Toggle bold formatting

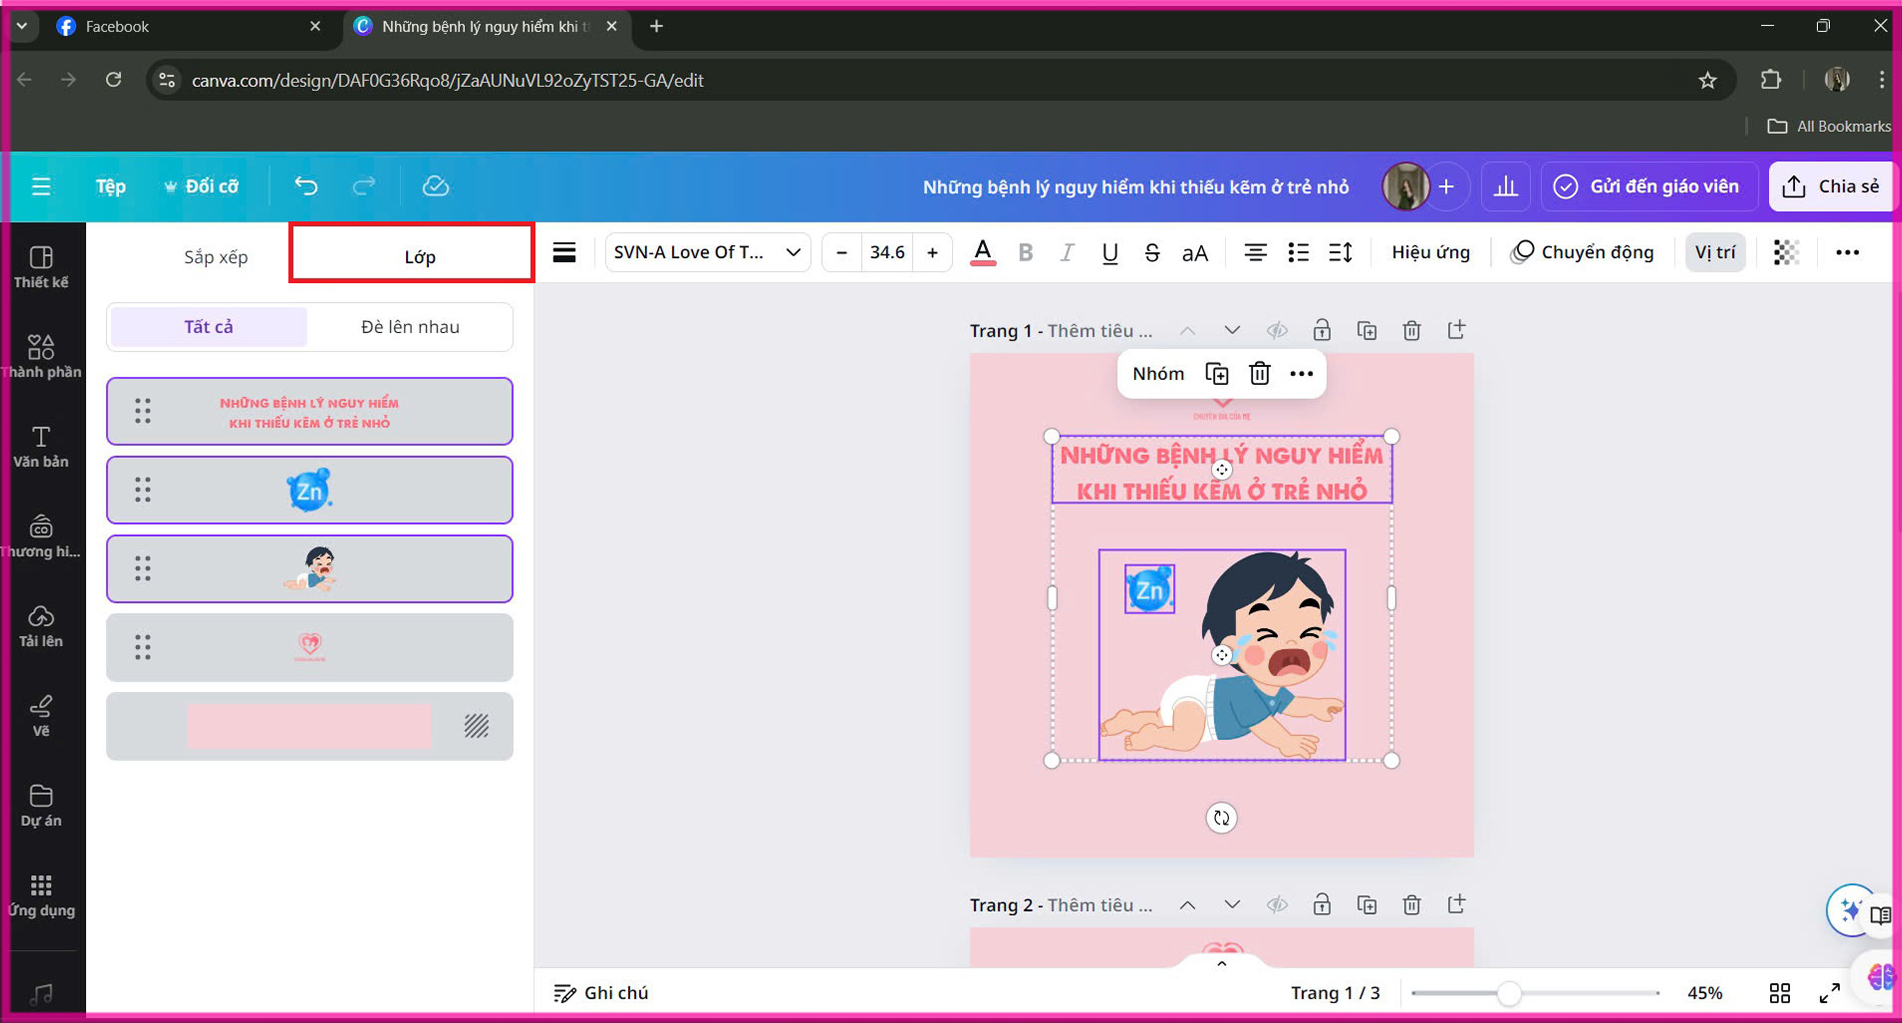[1025, 253]
